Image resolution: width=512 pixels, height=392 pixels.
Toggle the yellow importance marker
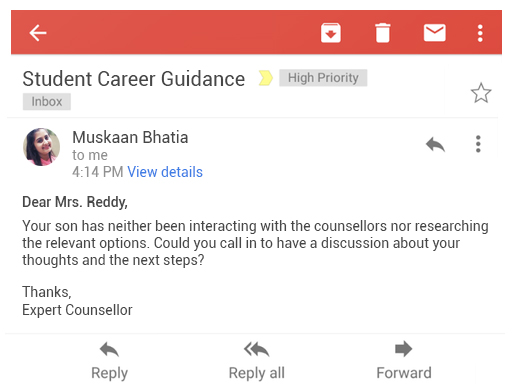point(265,78)
